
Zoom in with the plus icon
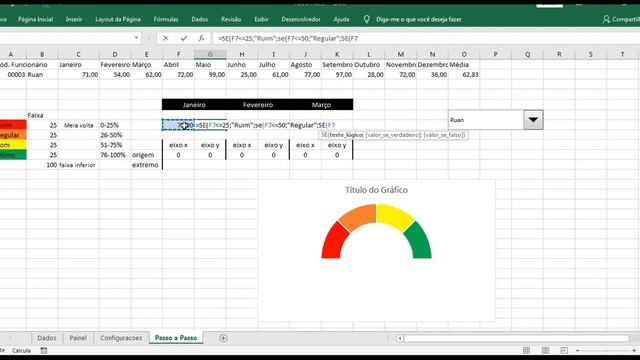[x=634, y=350]
